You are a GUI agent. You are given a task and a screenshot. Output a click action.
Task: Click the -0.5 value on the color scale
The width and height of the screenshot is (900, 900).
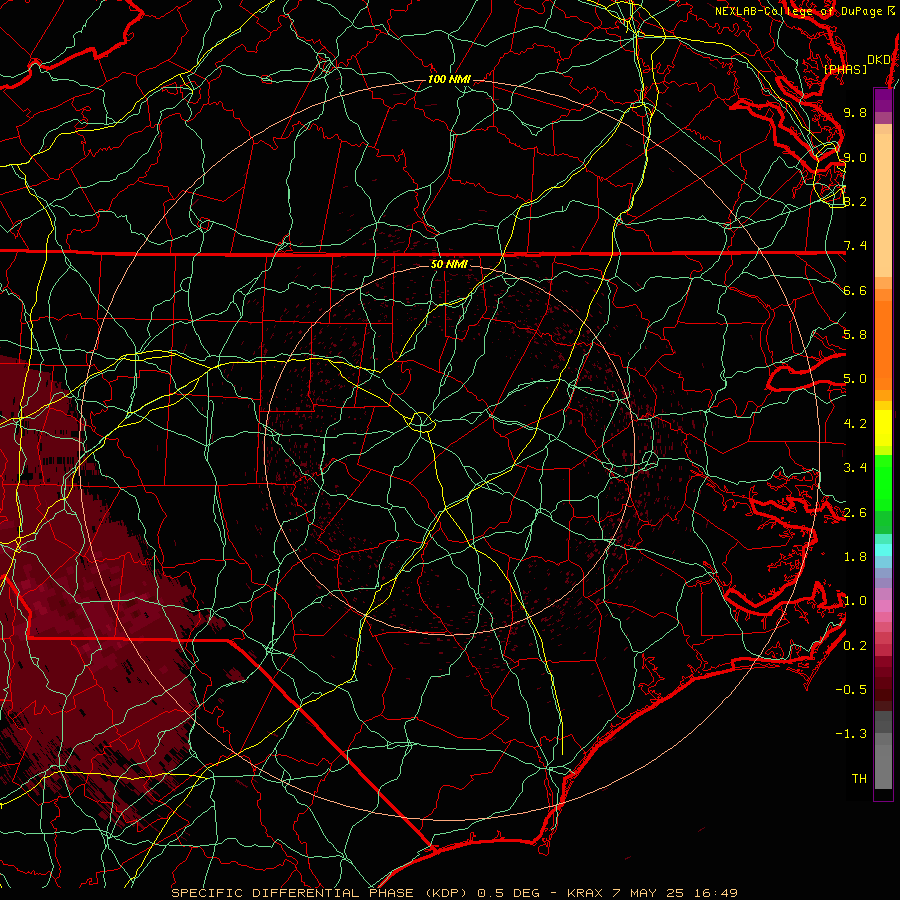click(x=851, y=690)
